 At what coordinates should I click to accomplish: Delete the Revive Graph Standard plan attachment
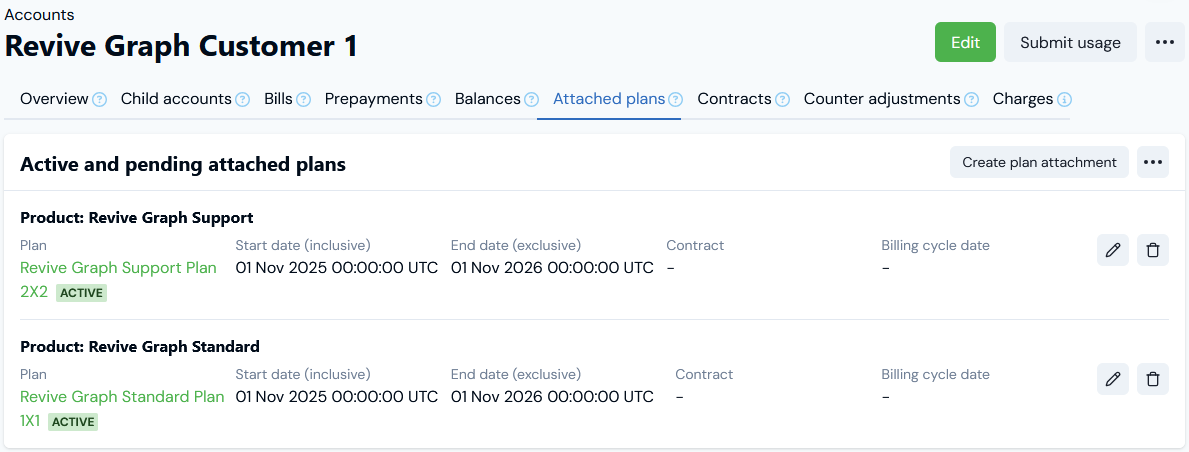[1153, 379]
